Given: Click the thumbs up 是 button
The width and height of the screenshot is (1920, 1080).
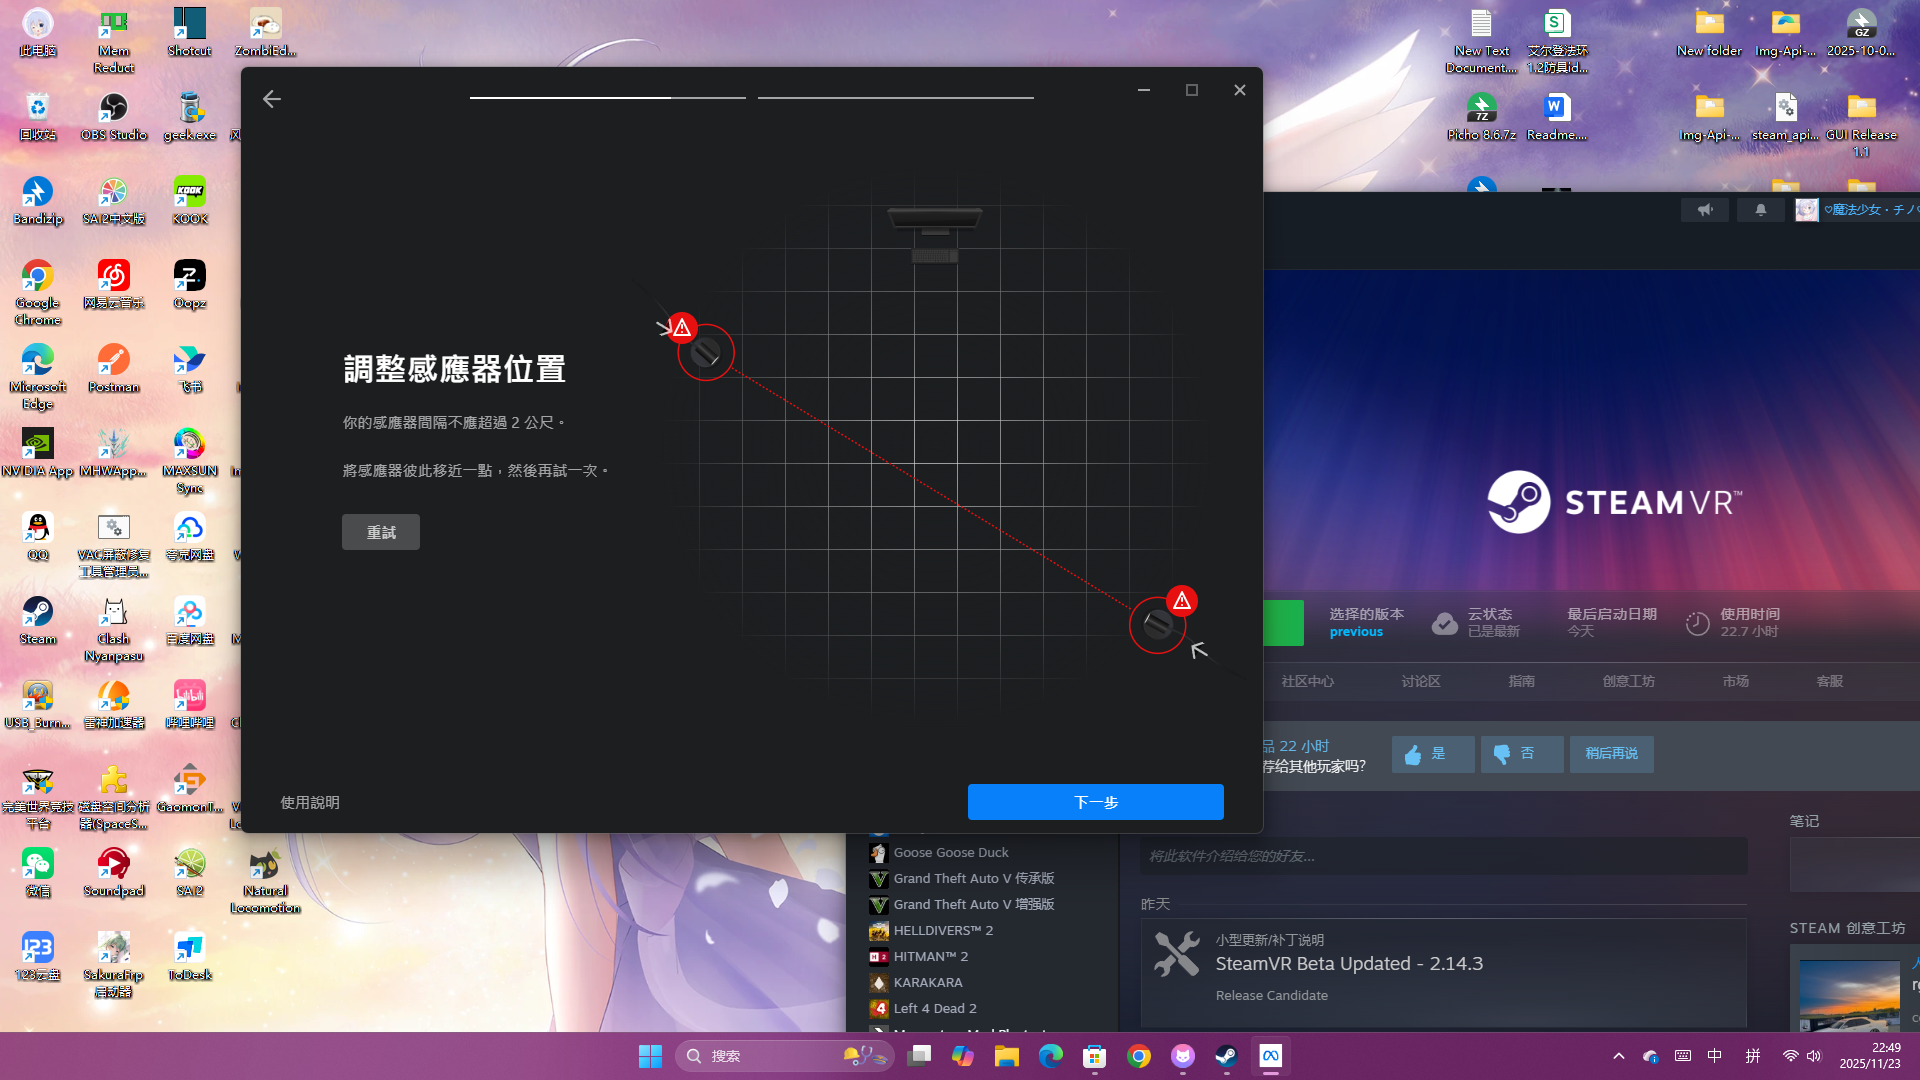Looking at the screenshot, I should (1432, 754).
